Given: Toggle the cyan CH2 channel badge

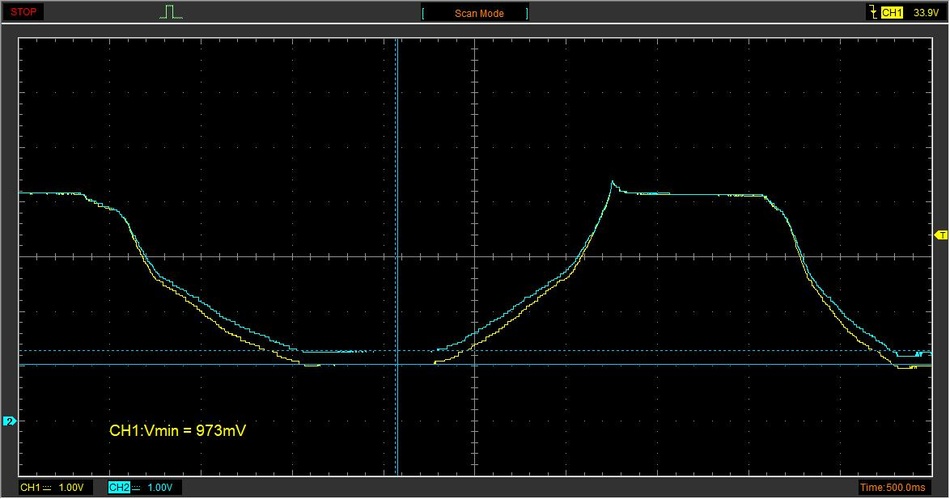Looking at the screenshot, I should click(119, 487).
